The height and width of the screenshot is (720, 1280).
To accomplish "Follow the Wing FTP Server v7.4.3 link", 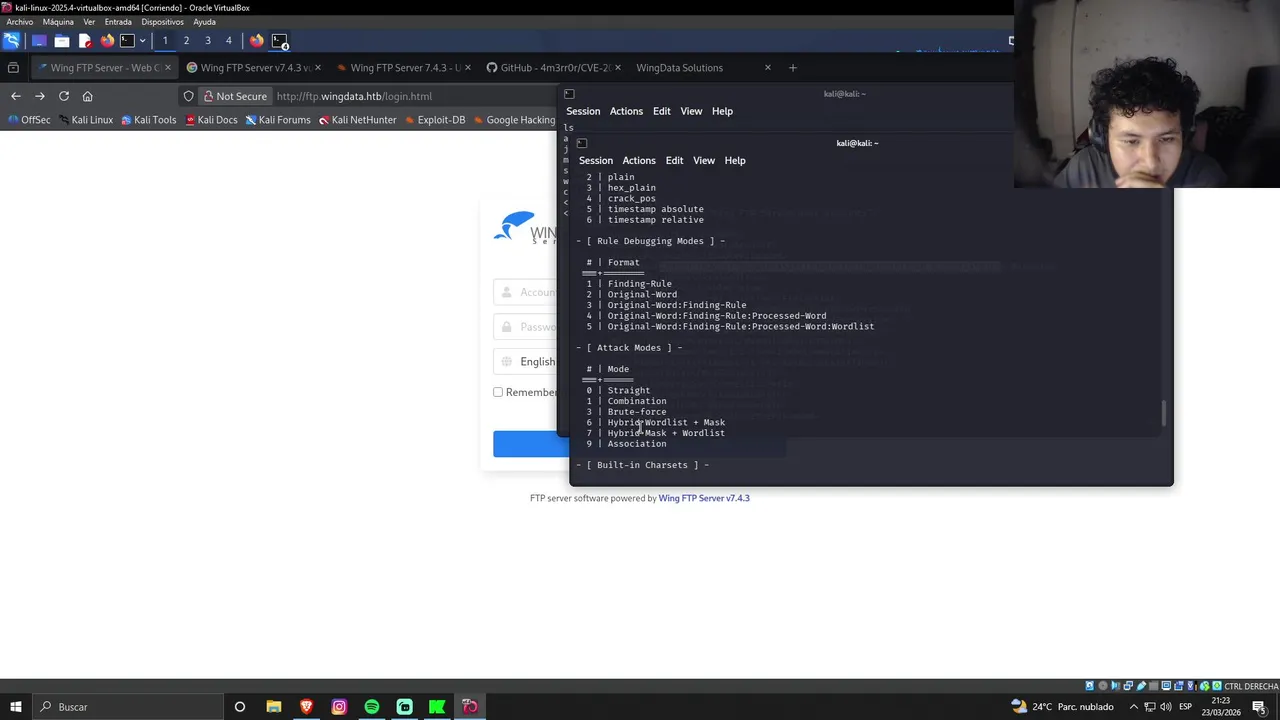I will tap(704, 498).
